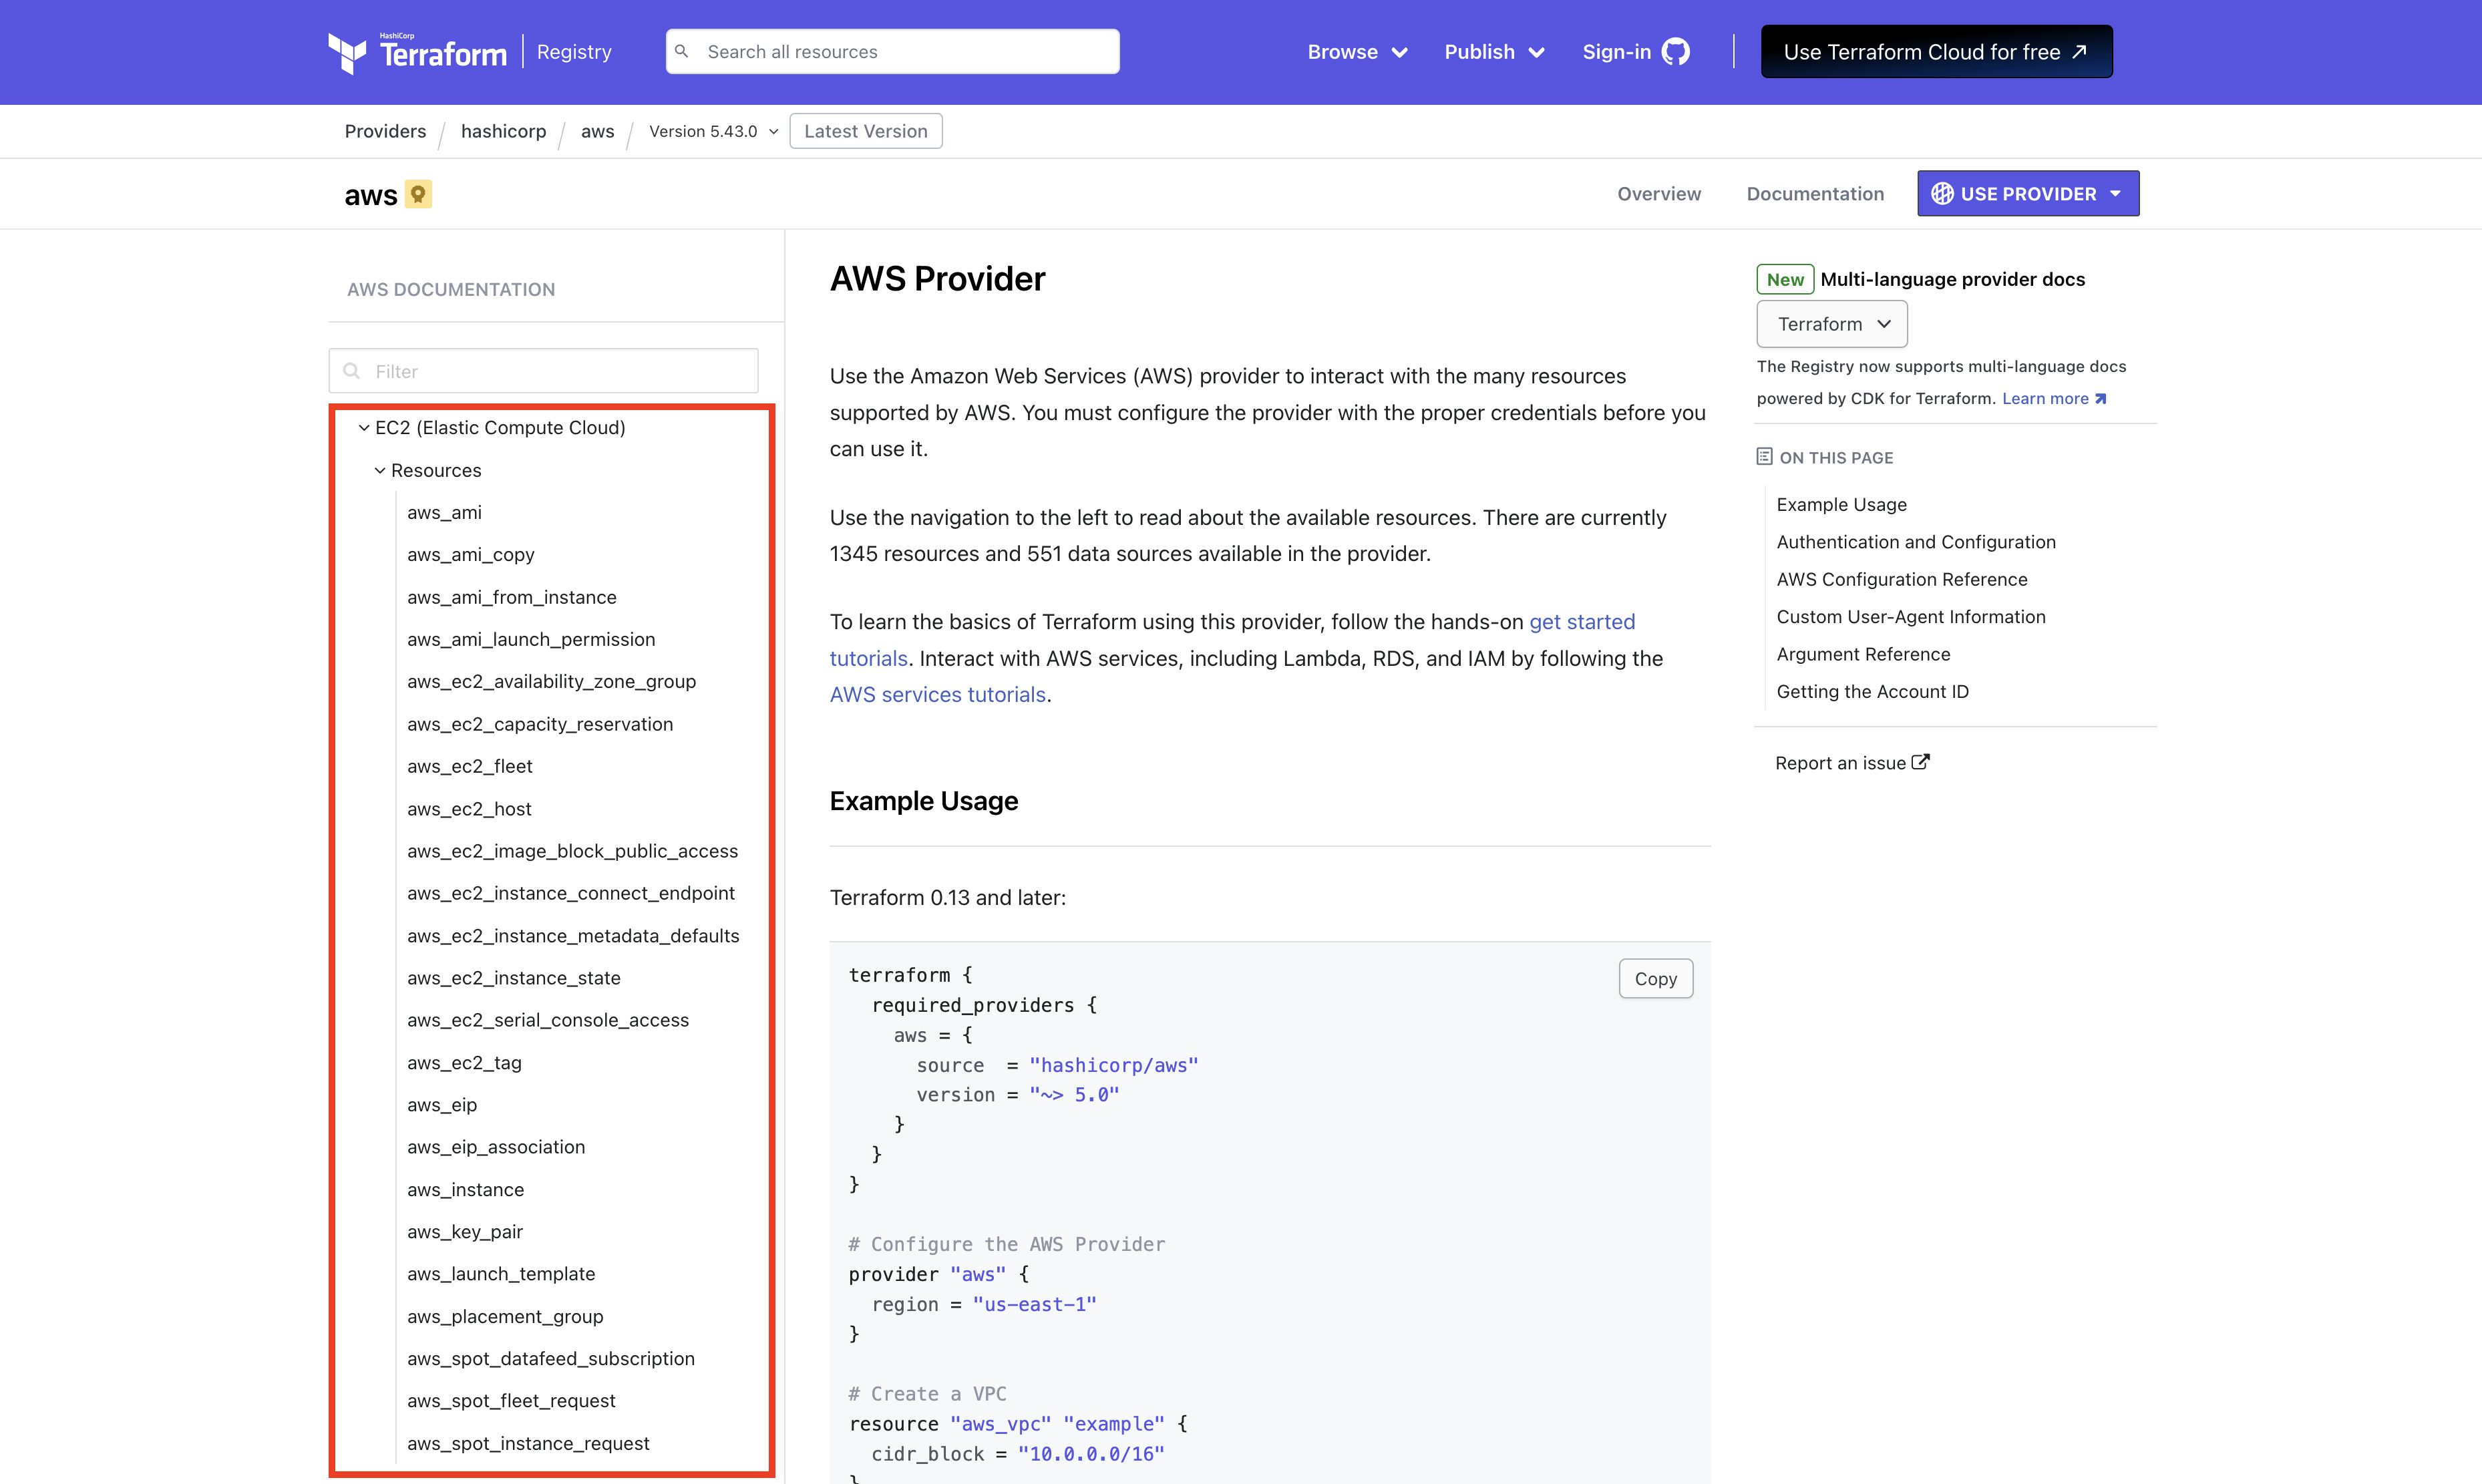Open aws_ec2_image_block_public_access docs
Image resolution: width=2482 pixels, height=1484 pixels.
(x=572, y=852)
